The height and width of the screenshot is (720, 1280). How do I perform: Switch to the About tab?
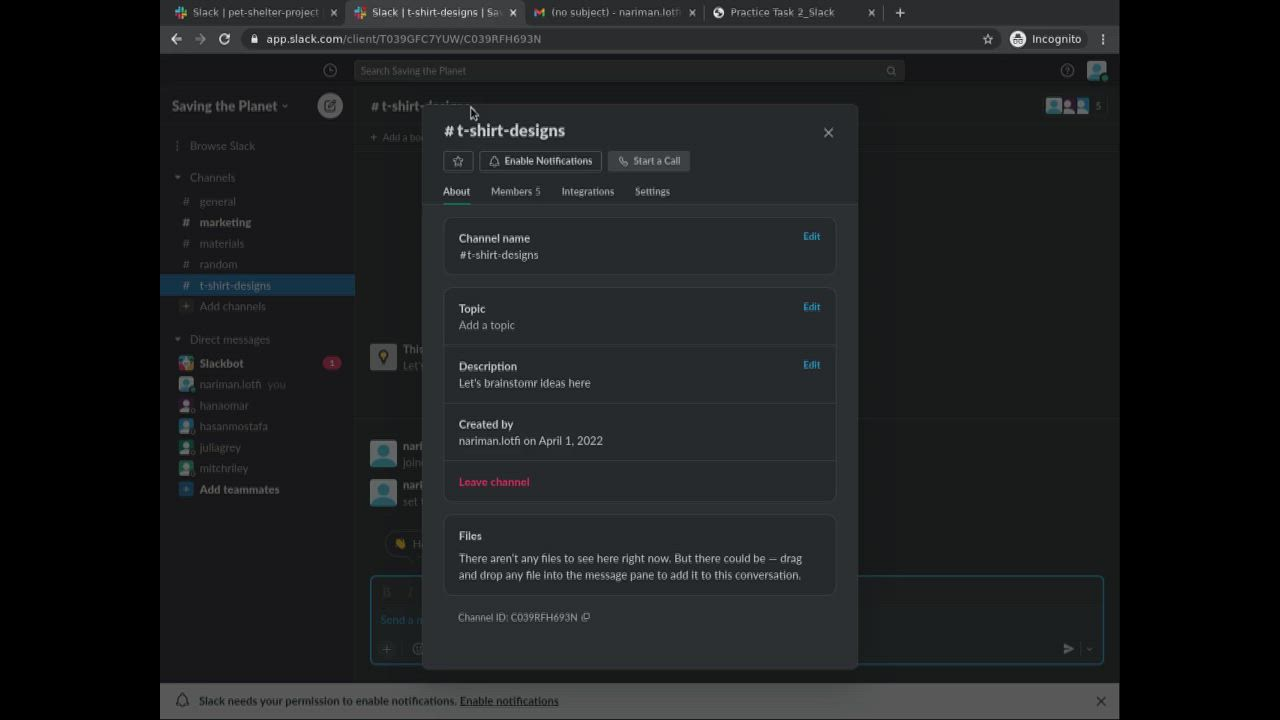456,191
